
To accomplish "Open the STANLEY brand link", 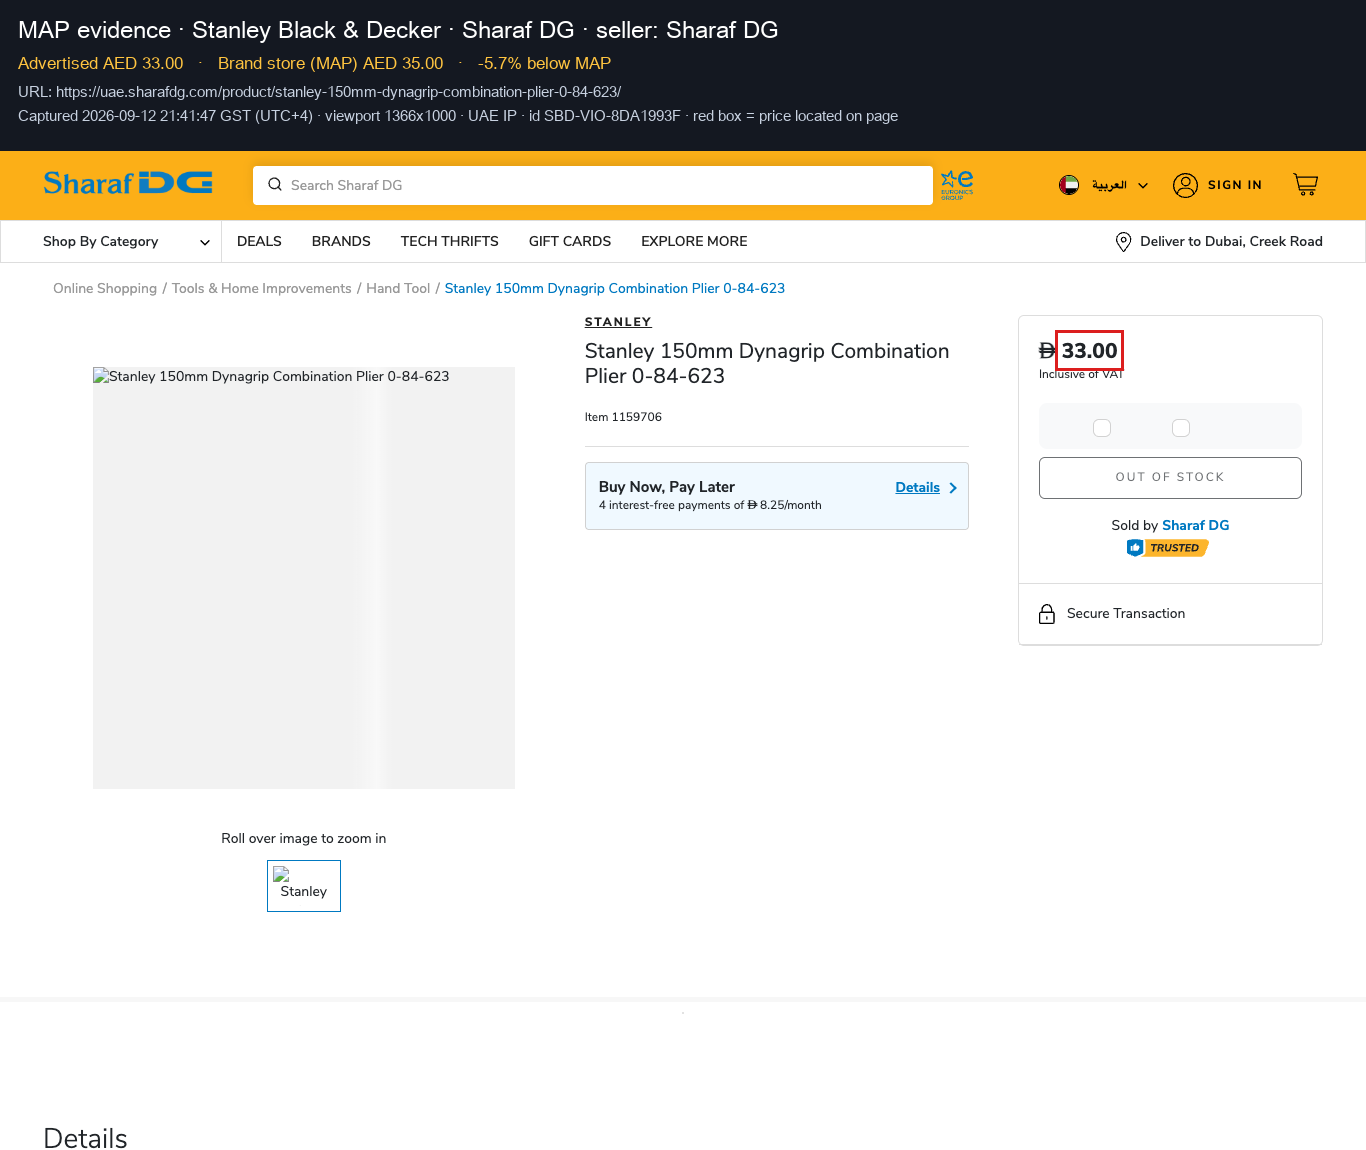I will 618,322.
